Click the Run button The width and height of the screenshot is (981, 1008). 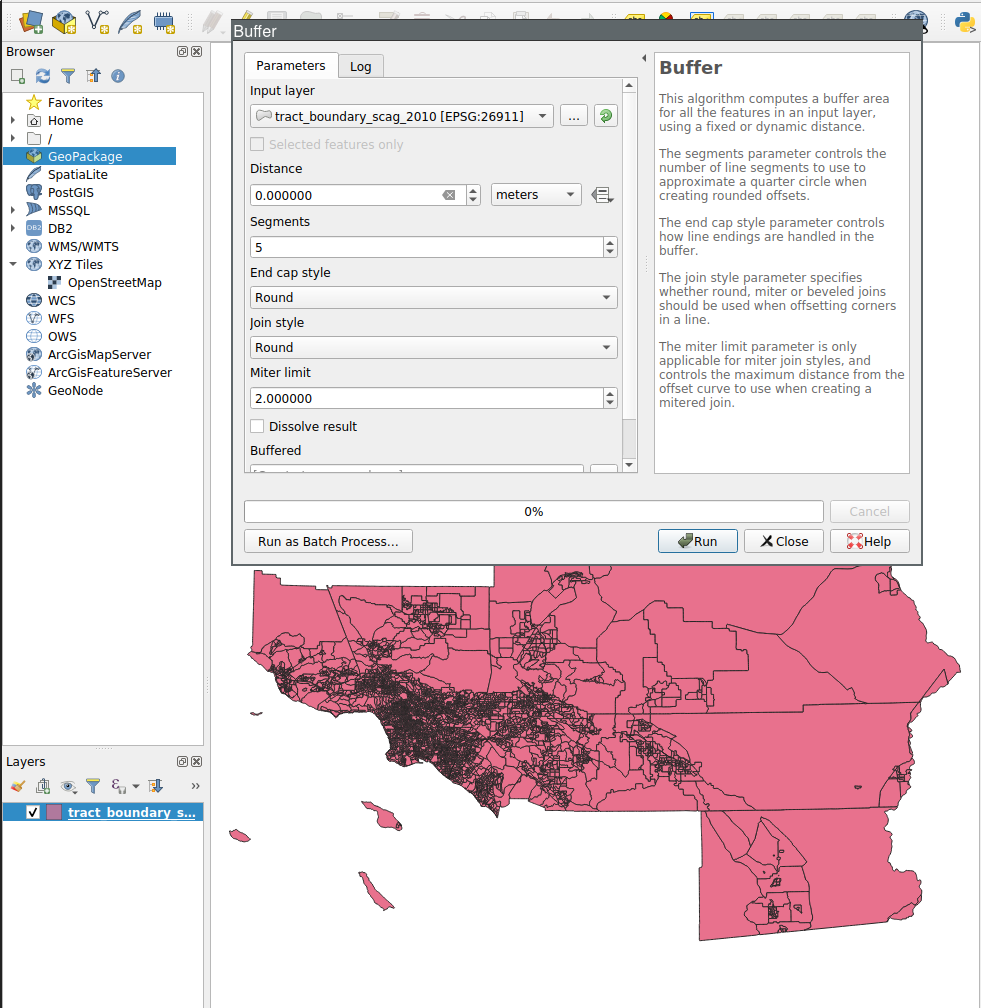[697, 541]
